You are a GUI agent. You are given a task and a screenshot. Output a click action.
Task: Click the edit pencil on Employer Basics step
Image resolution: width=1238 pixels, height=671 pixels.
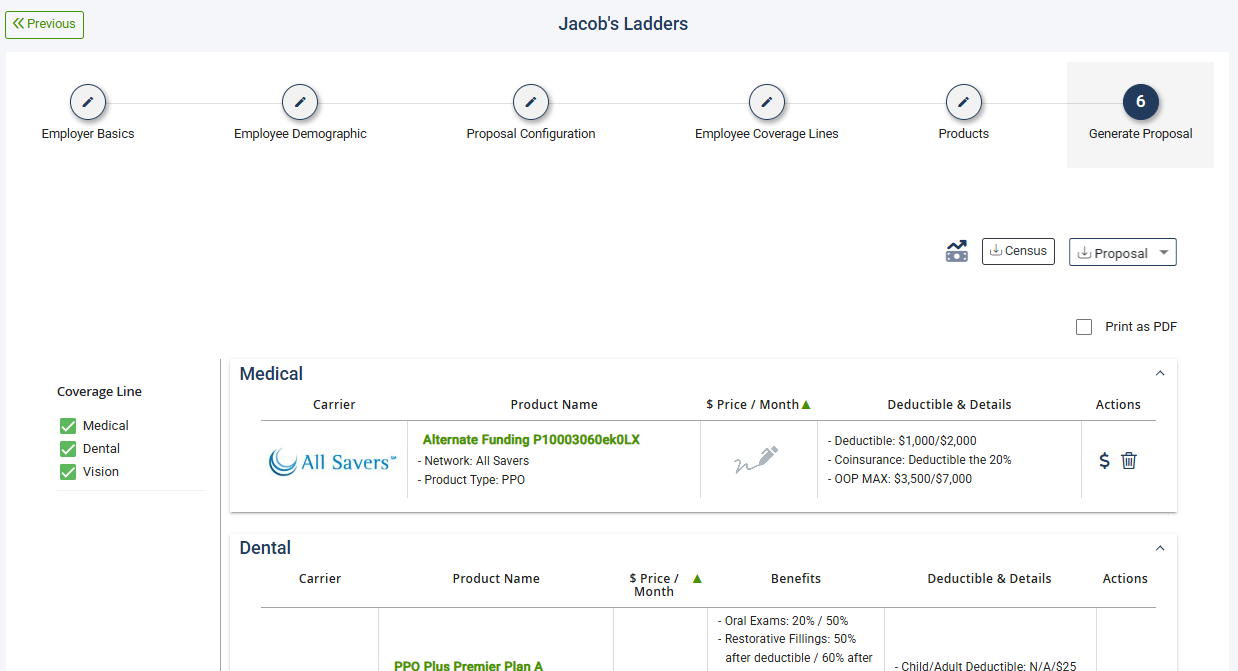pyautogui.click(x=87, y=102)
